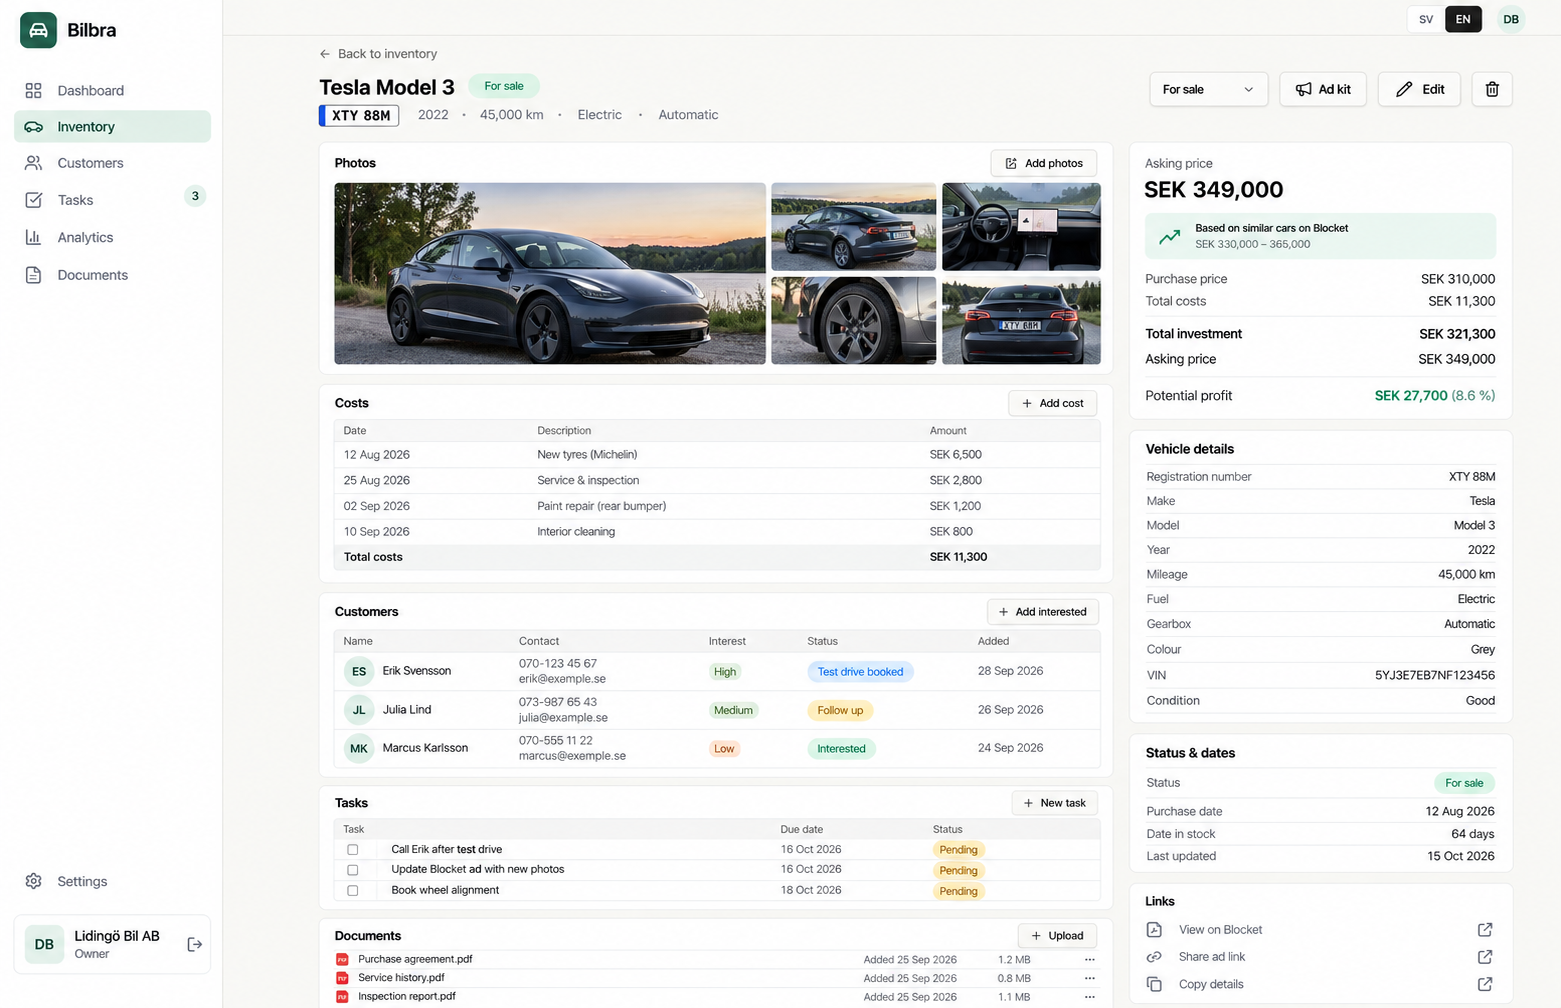The width and height of the screenshot is (1561, 1008).
Task: Open the interior dashboard photo thumbnail
Action: click(1021, 227)
